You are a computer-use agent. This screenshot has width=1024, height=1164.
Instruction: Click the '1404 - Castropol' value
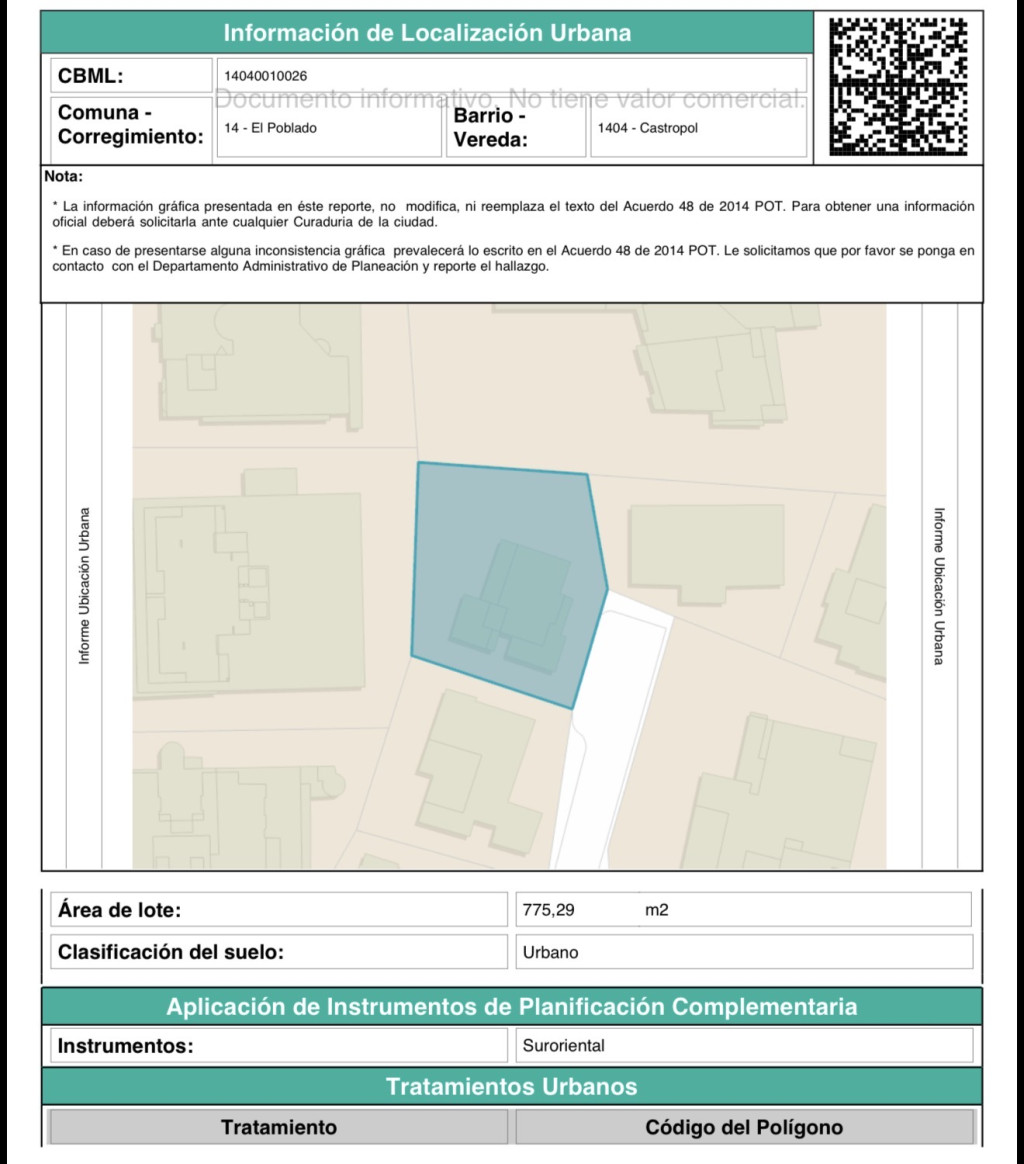[x=648, y=128]
